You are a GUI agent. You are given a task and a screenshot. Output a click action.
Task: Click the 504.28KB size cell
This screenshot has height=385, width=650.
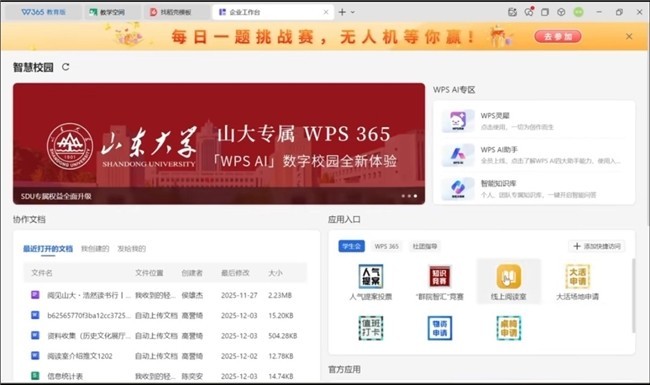click(283, 335)
